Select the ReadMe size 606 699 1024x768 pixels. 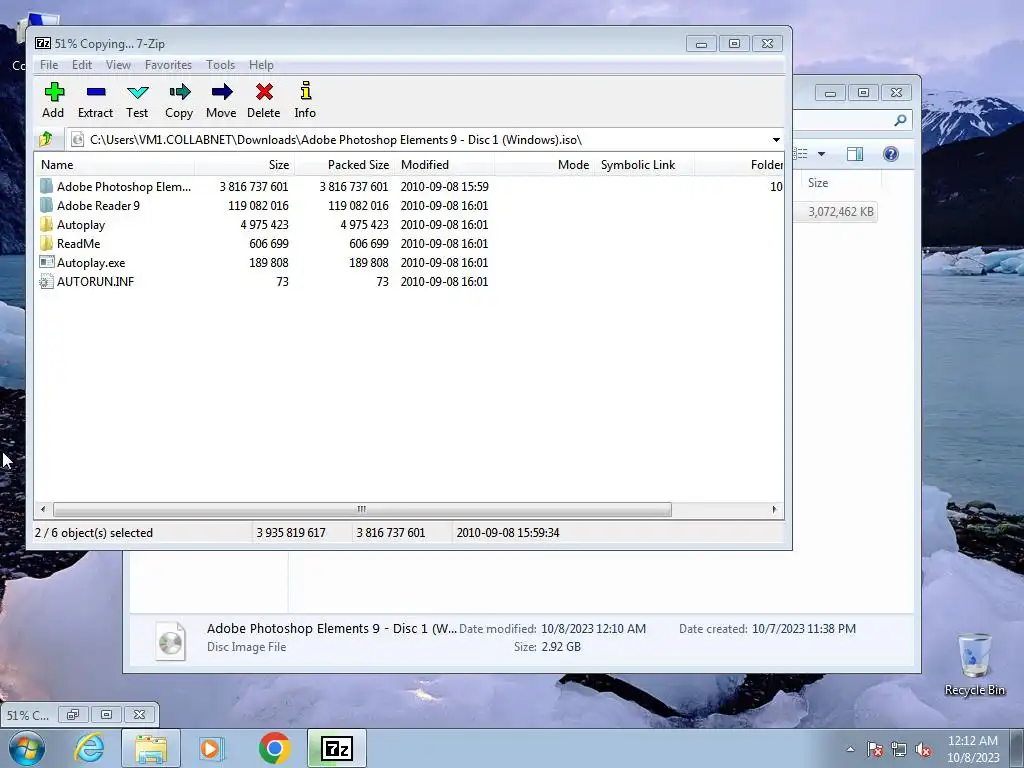[268, 244]
